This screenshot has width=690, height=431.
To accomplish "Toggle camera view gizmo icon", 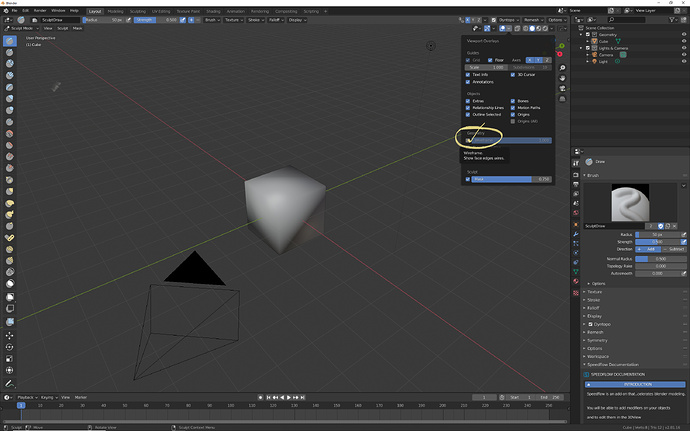I will point(562,88).
